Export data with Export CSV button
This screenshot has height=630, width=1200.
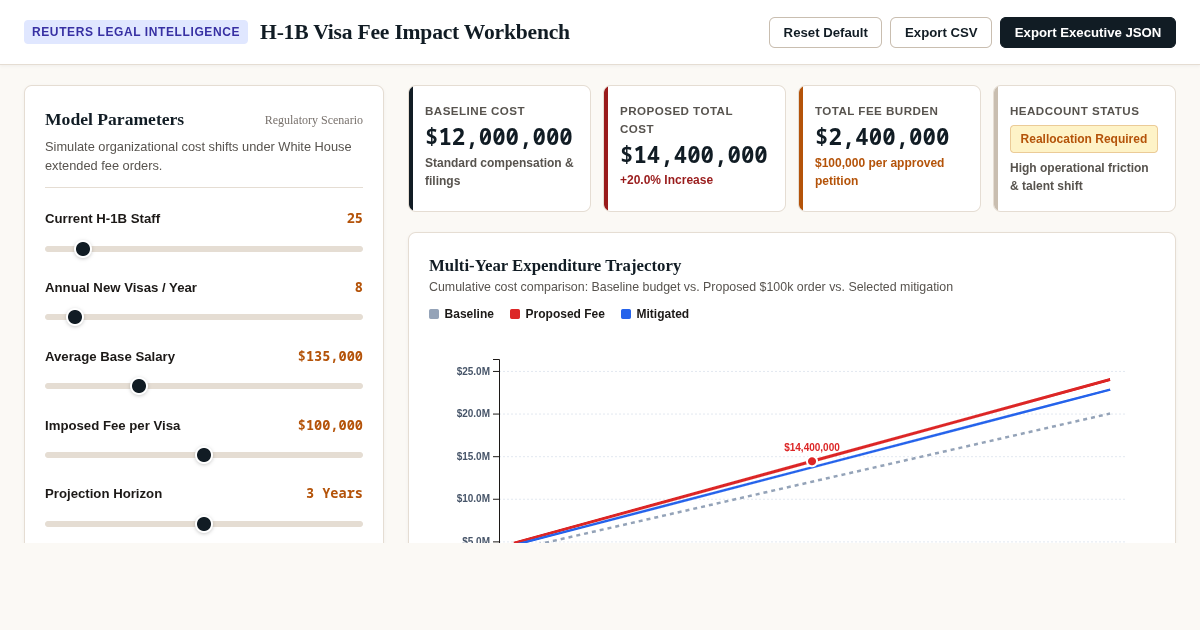(x=941, y=32)
